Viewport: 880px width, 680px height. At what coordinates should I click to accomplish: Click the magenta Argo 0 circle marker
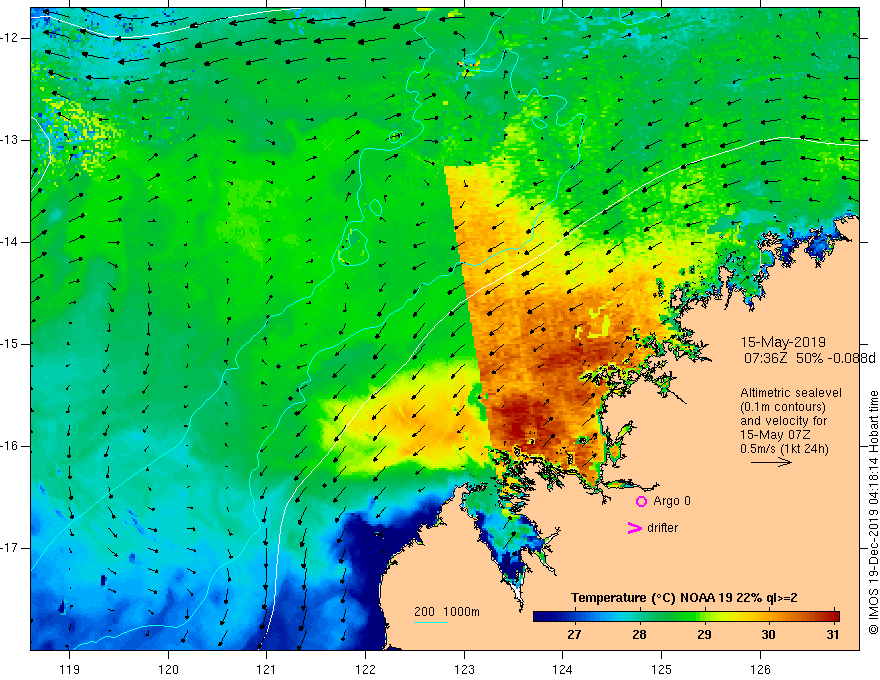(641, 502)
